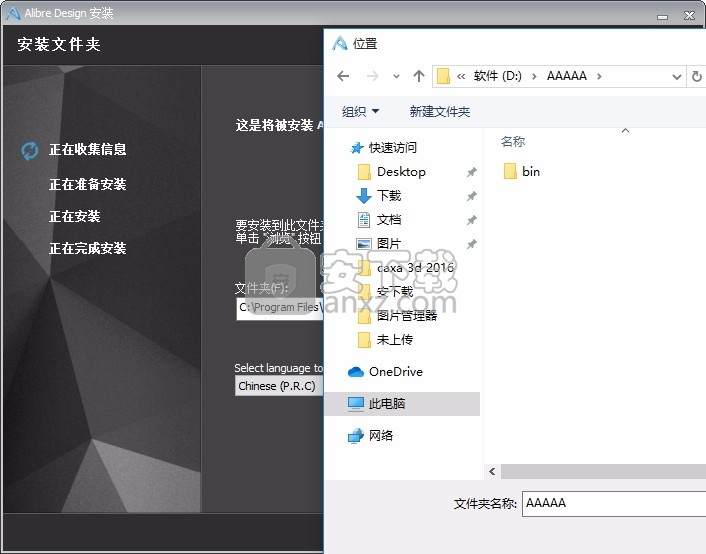Viewport: 706px width, 554px height.
Task: Select 正在准备安装 step in installer
Action: pyautogui.click(x=88, y=184)
